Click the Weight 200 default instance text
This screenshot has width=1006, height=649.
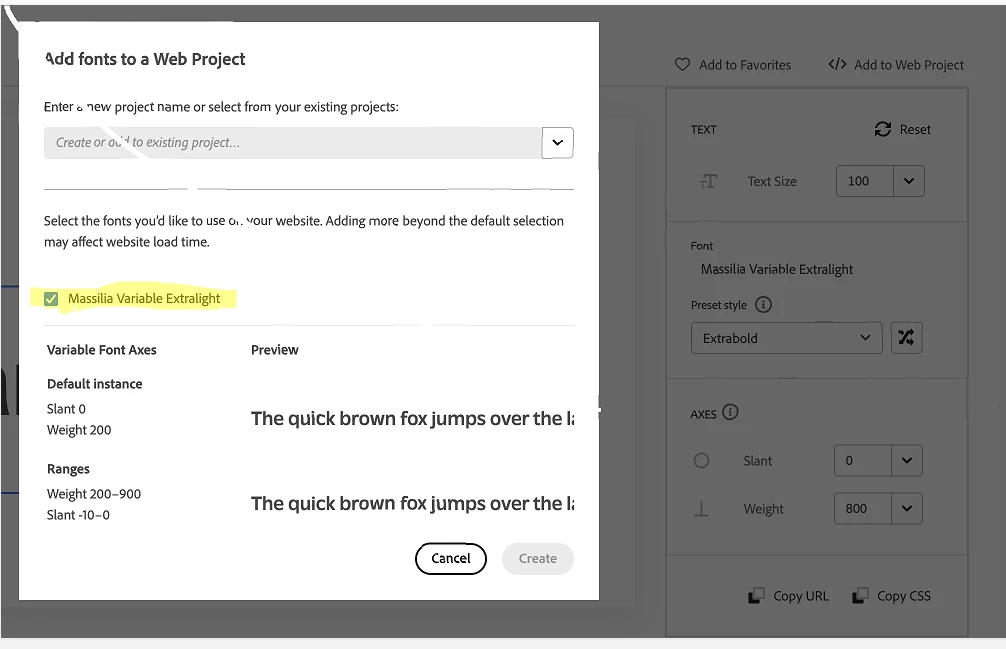tap(79, 430)
